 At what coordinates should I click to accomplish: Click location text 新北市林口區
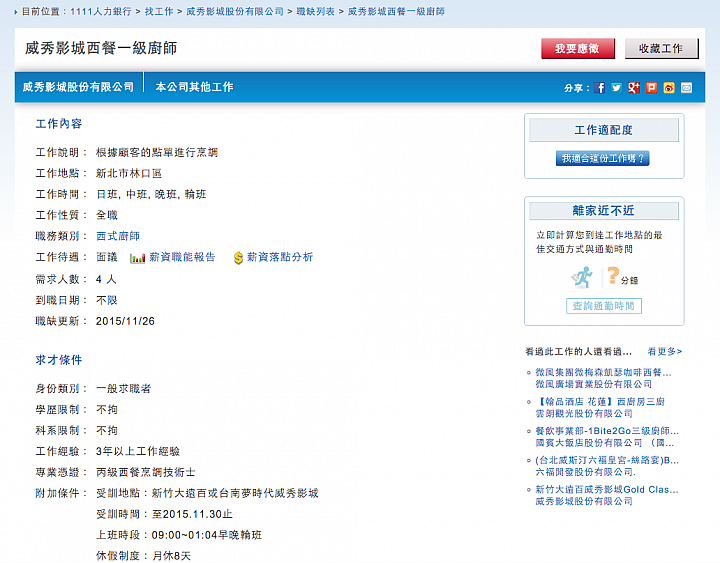tap(129, 174)
